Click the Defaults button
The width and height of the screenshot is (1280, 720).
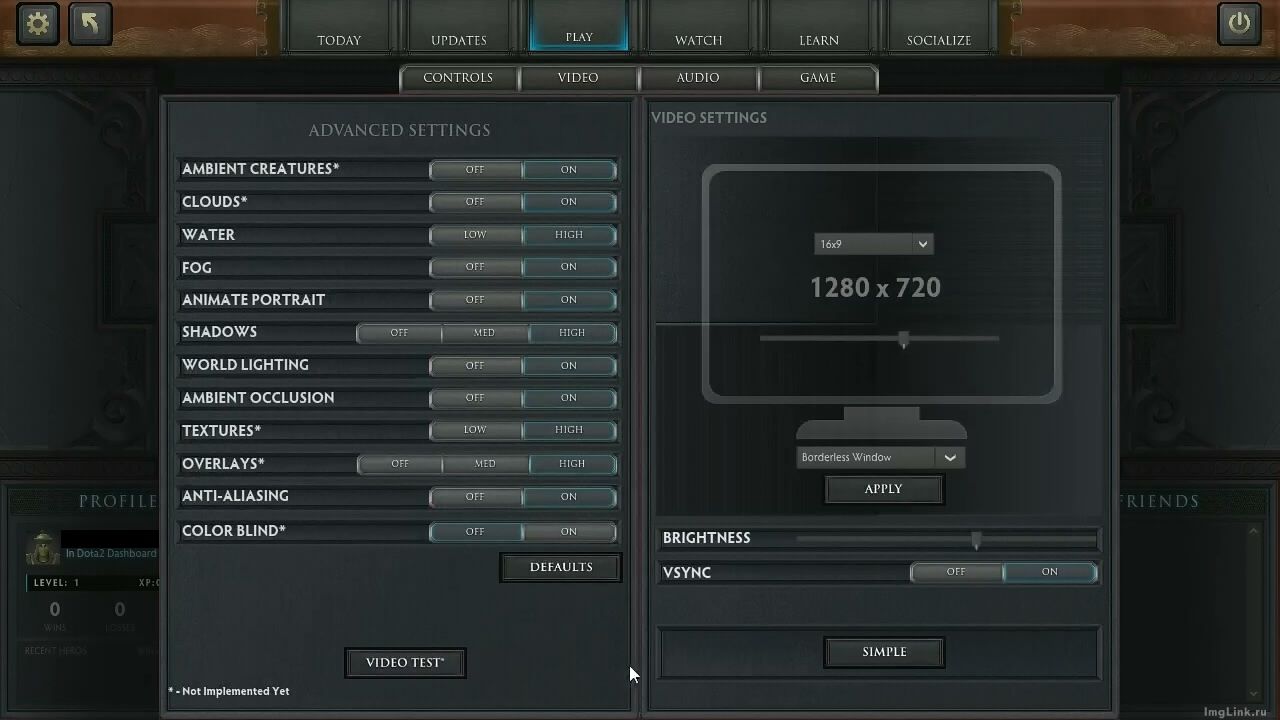(x=561, y=567)
